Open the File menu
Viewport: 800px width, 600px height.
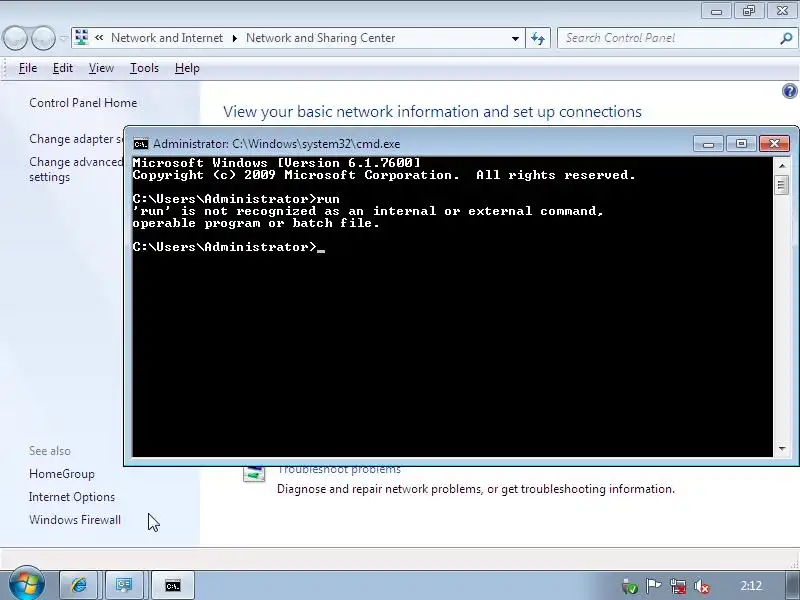[28, 68]
